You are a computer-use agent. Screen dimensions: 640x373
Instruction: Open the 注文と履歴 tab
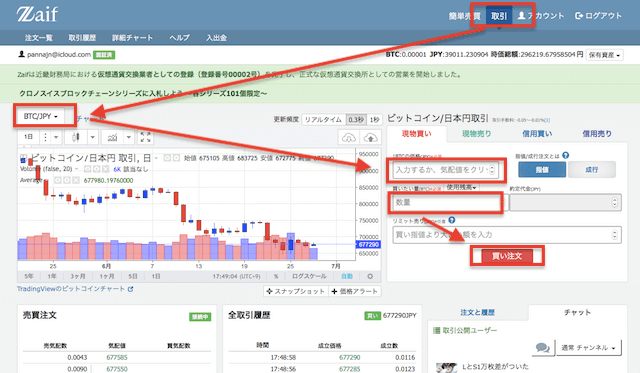(478, 312)
